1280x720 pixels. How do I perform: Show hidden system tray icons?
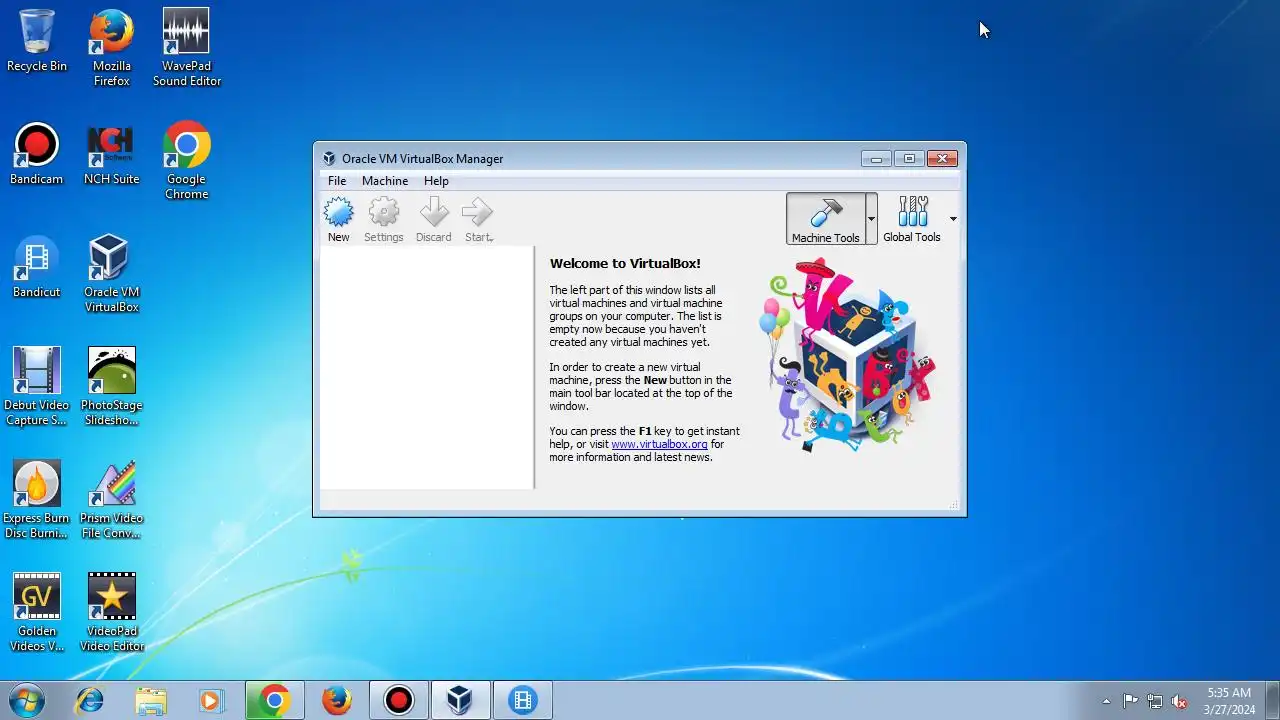(1106, 701)
